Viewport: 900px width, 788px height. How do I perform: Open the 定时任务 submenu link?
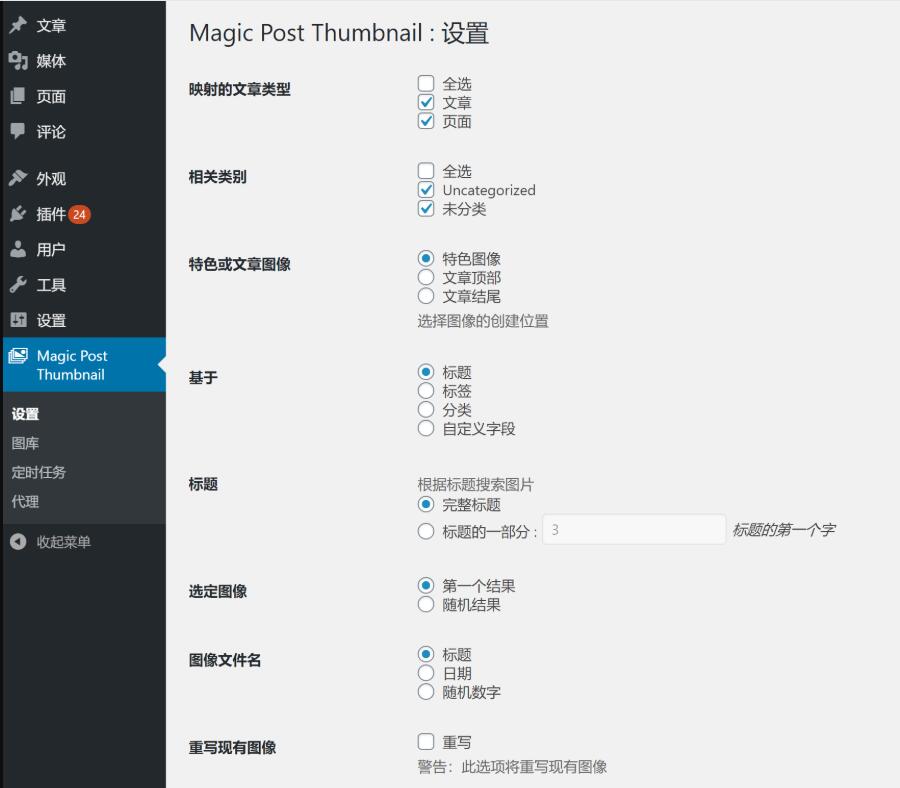38,472
